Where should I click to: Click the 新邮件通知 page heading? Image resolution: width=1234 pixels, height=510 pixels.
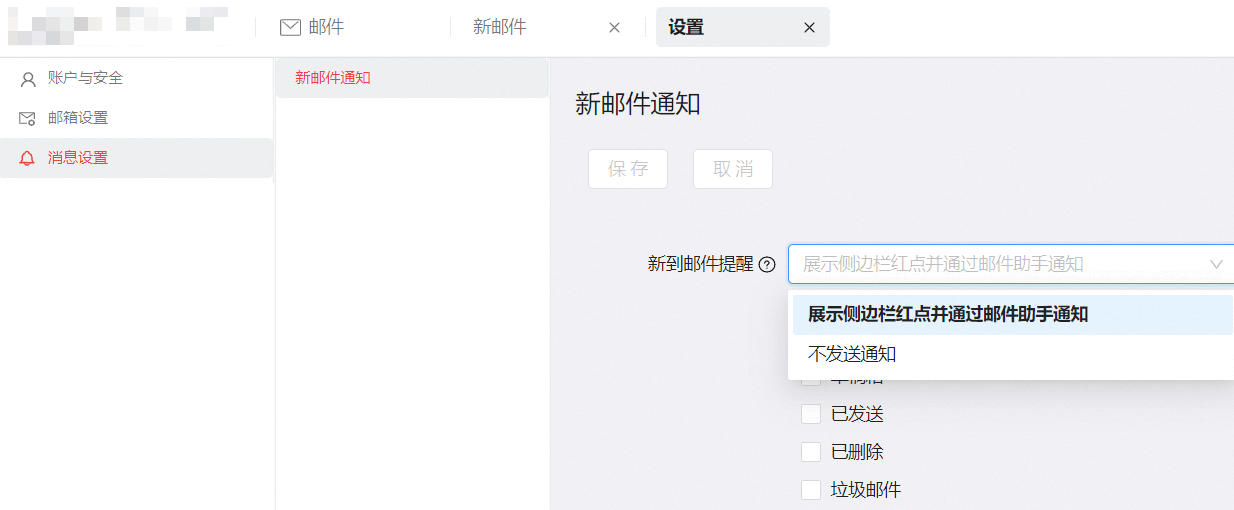click(638, 105)
